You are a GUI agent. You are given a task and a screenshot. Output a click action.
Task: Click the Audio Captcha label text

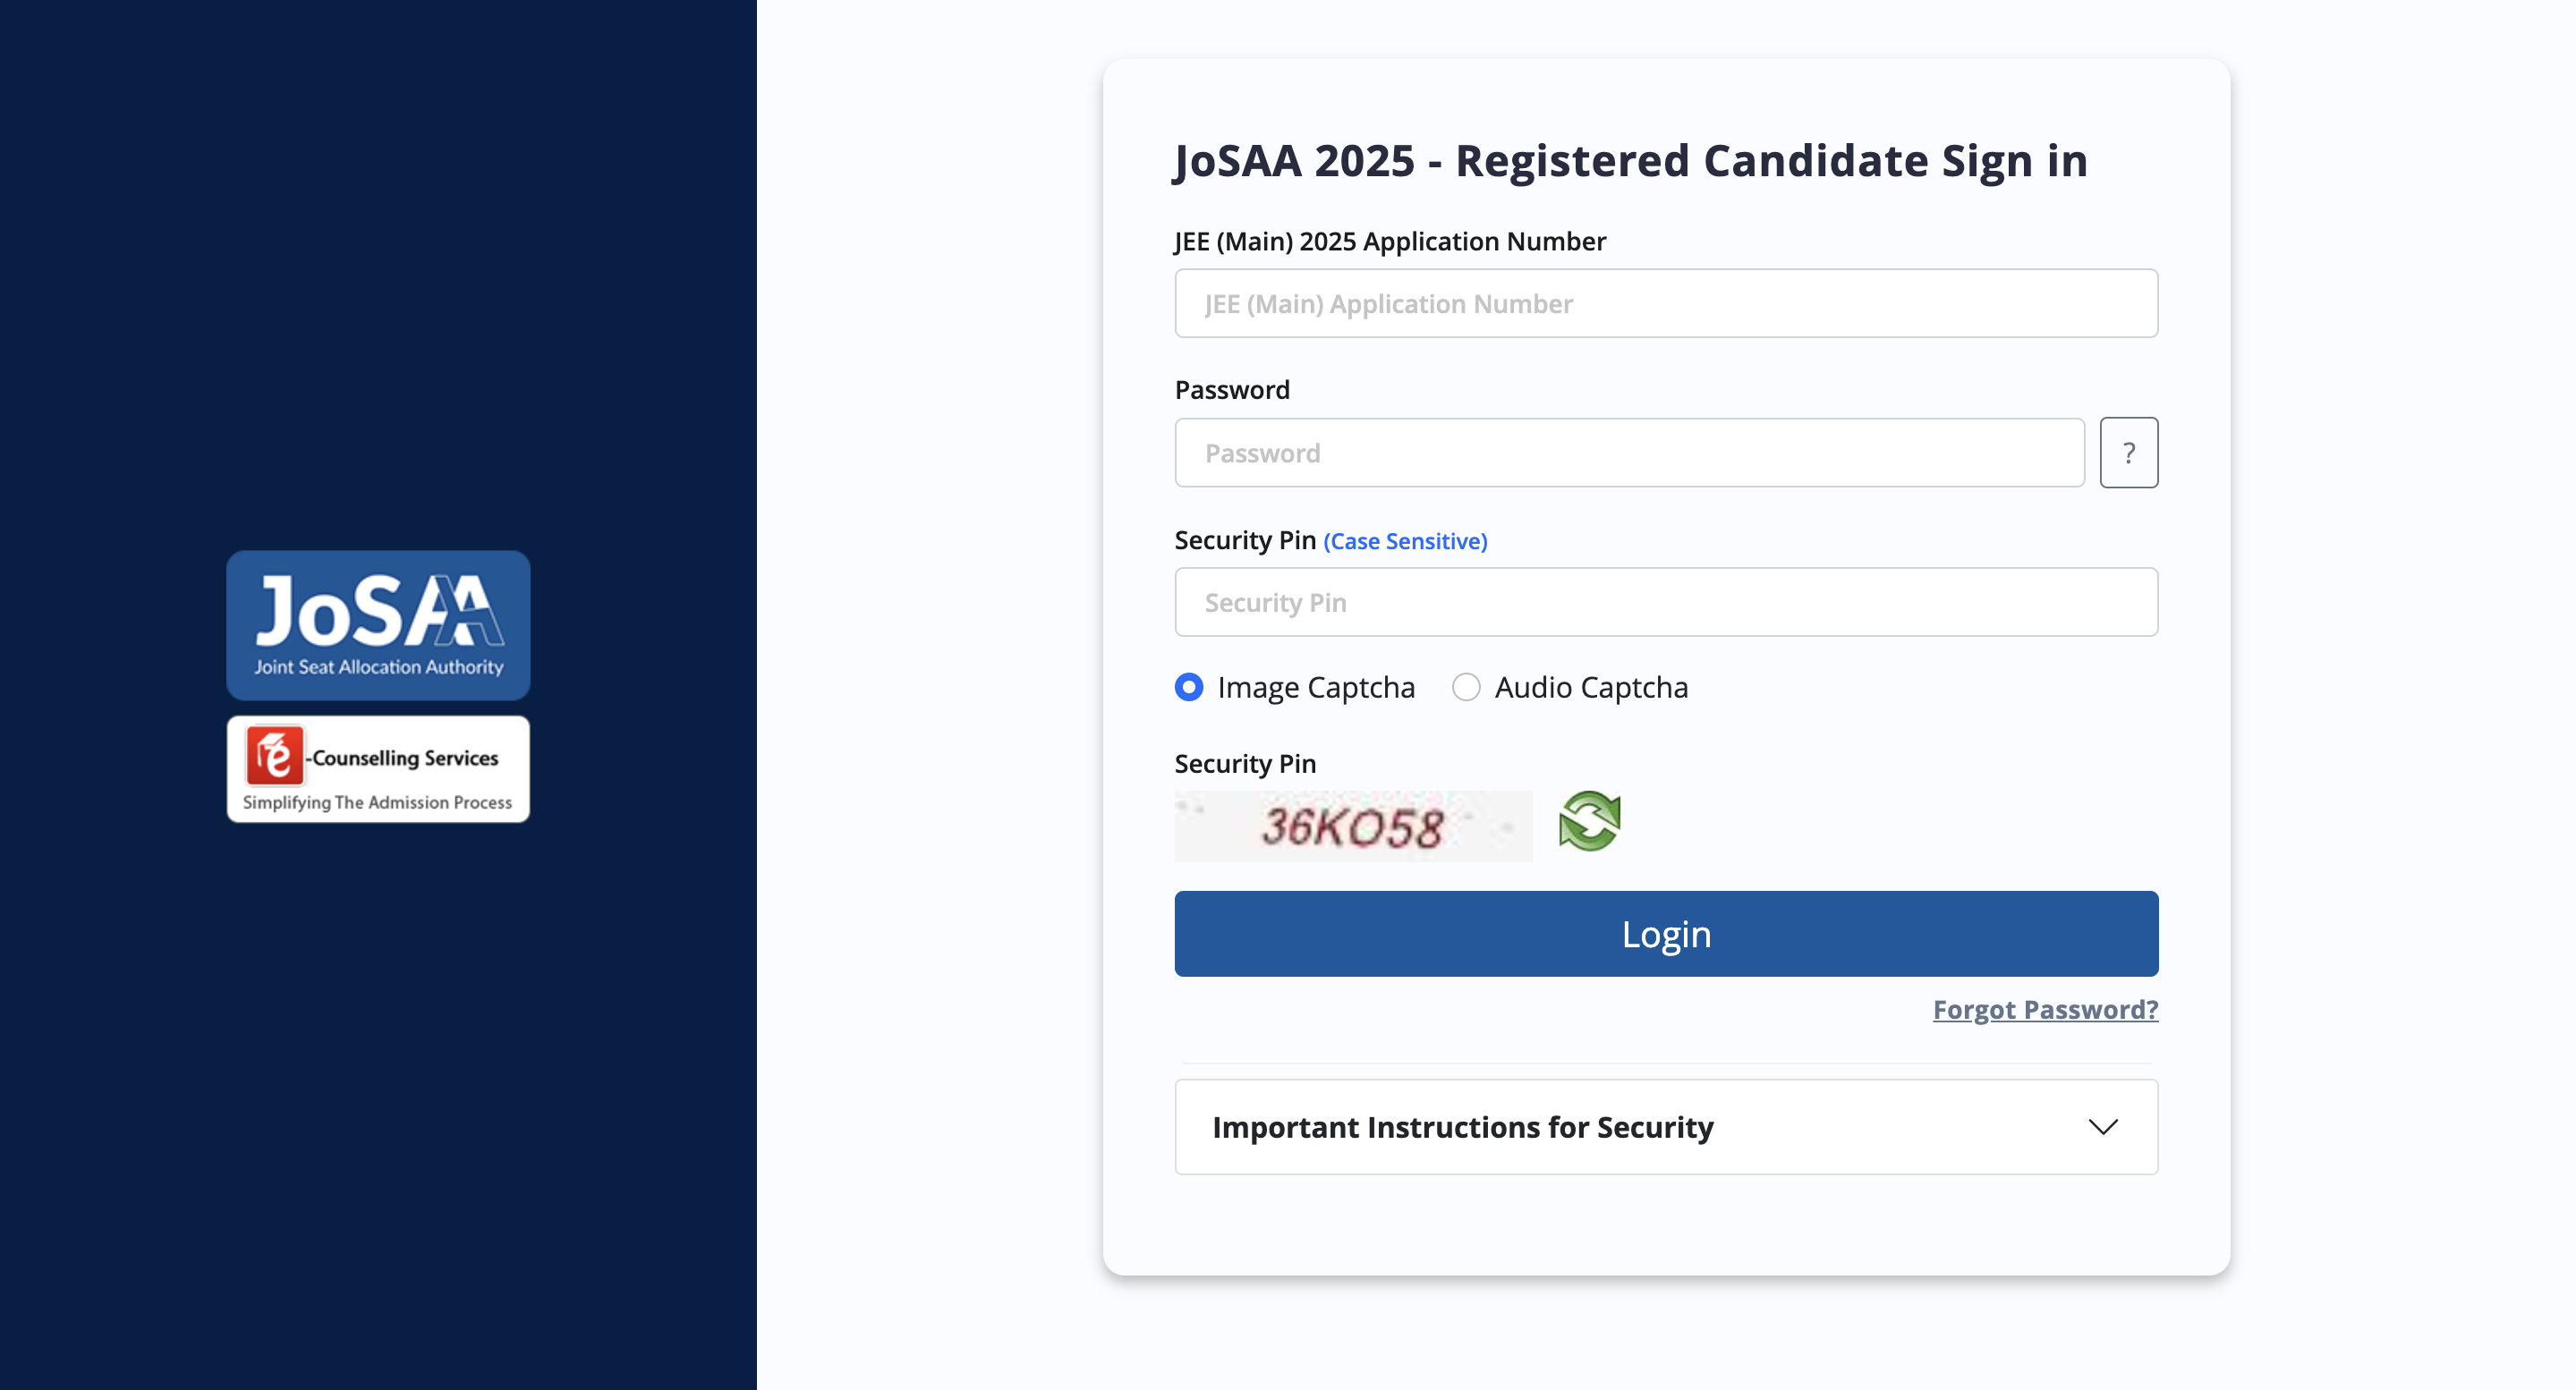click(x=1591, y=688)
